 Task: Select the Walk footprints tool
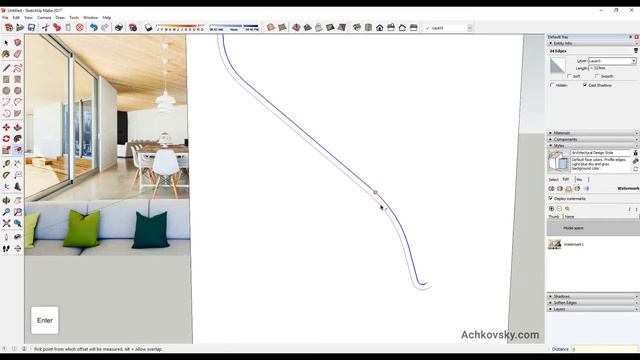click(x=6, y=248)
